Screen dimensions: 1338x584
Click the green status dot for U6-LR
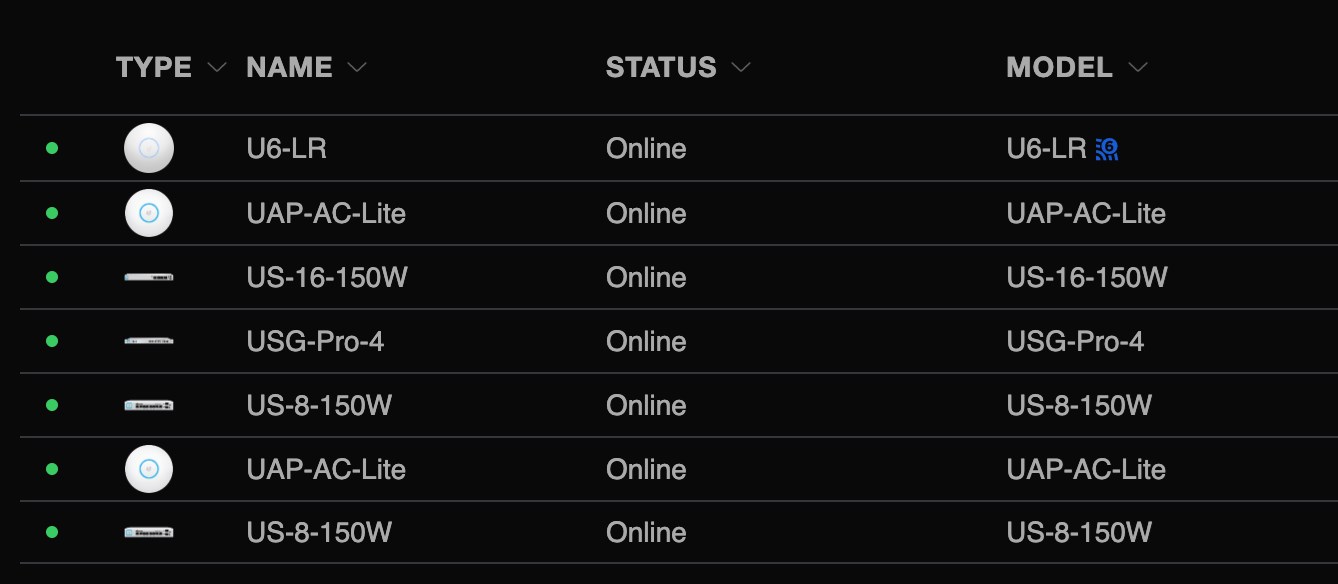tap(52, 149)
